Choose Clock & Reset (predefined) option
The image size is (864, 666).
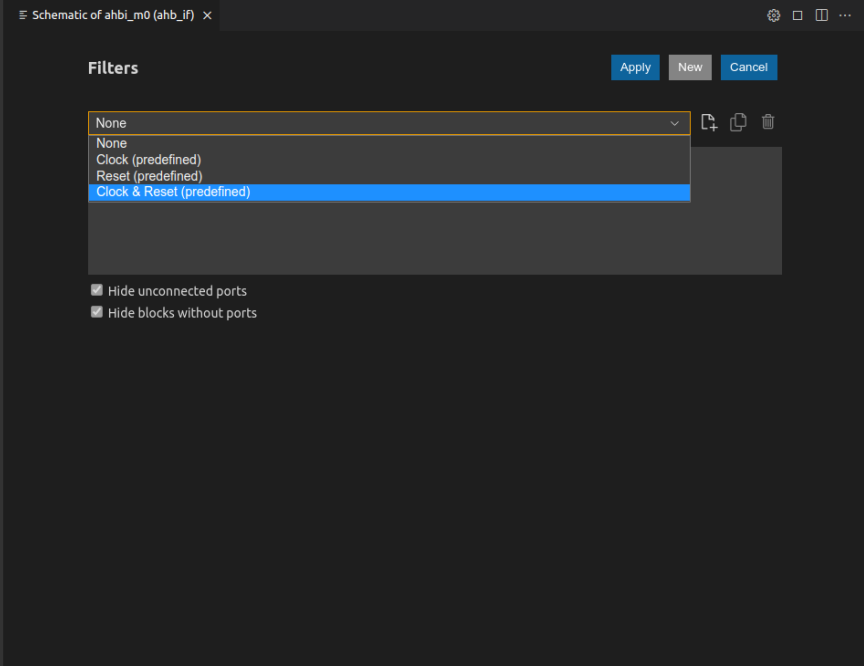[x=172, y=191]
